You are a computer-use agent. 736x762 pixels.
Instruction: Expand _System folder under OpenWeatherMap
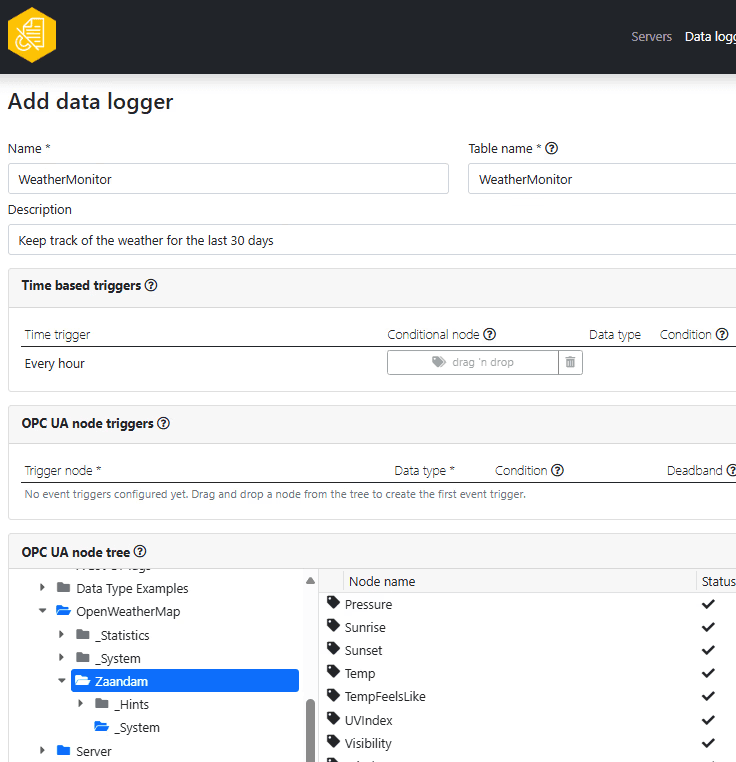pos(61,658)
